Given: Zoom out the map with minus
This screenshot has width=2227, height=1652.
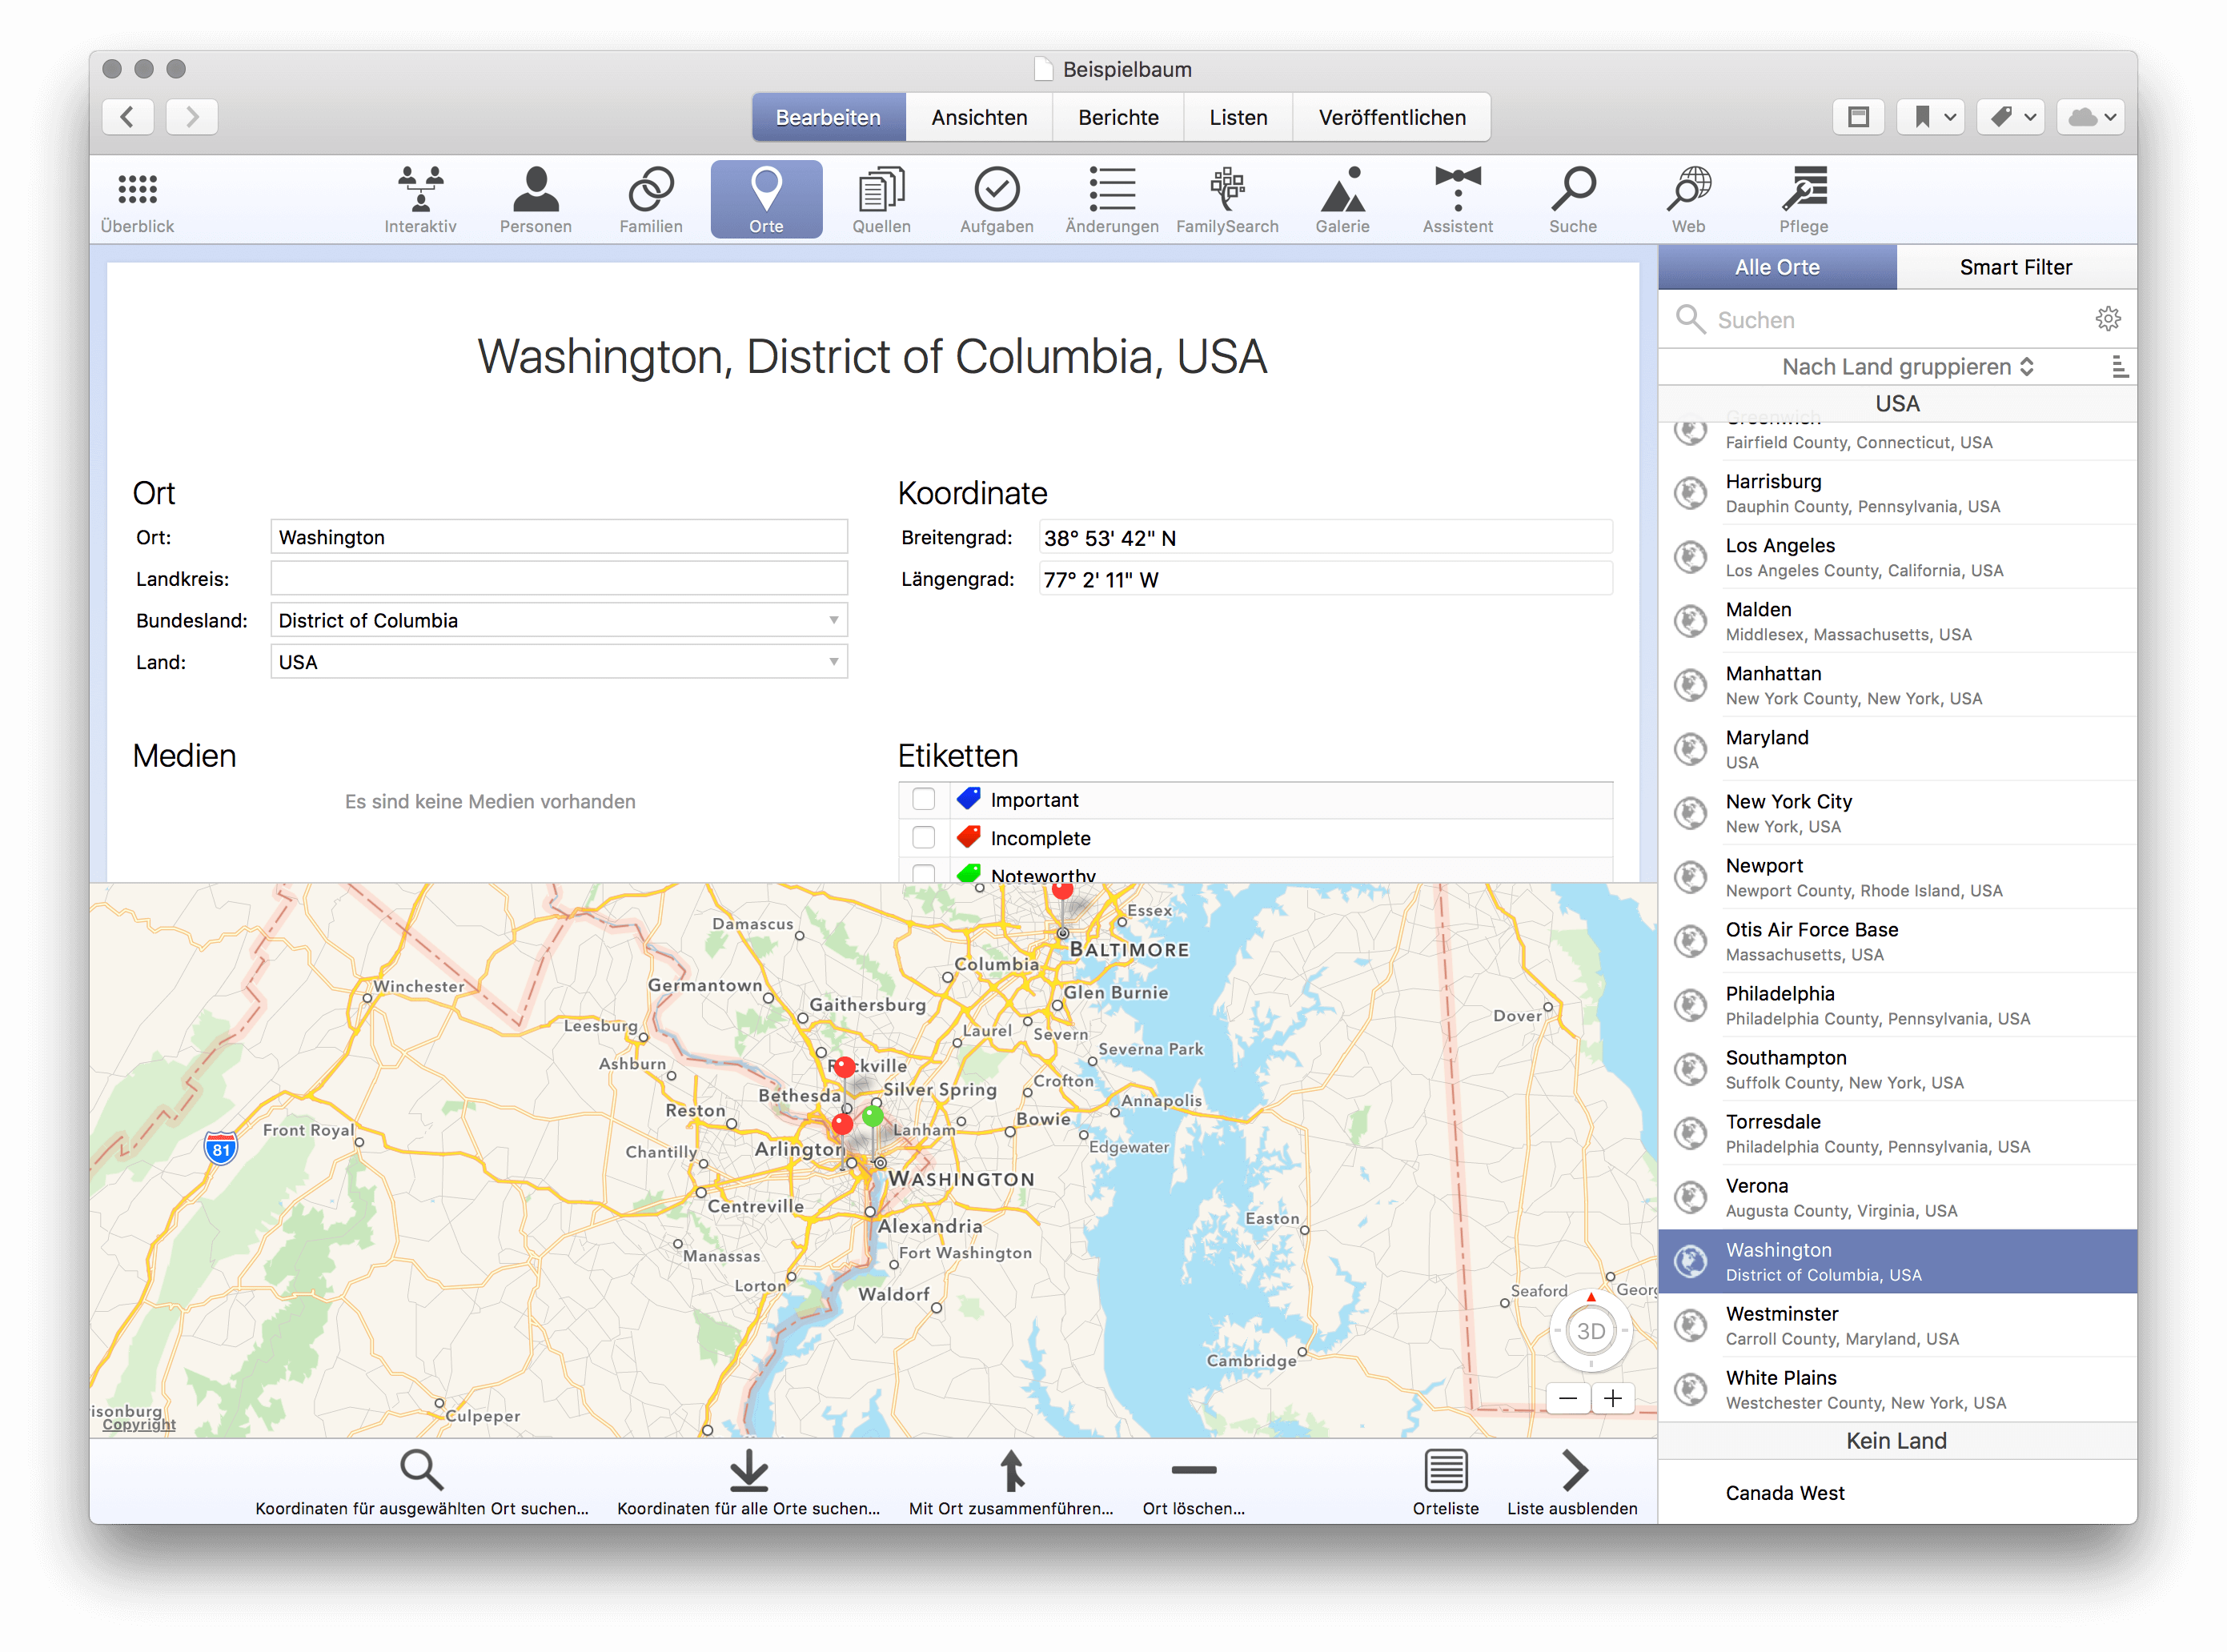Looking at the screenshot, I should click(1568, 1398).
